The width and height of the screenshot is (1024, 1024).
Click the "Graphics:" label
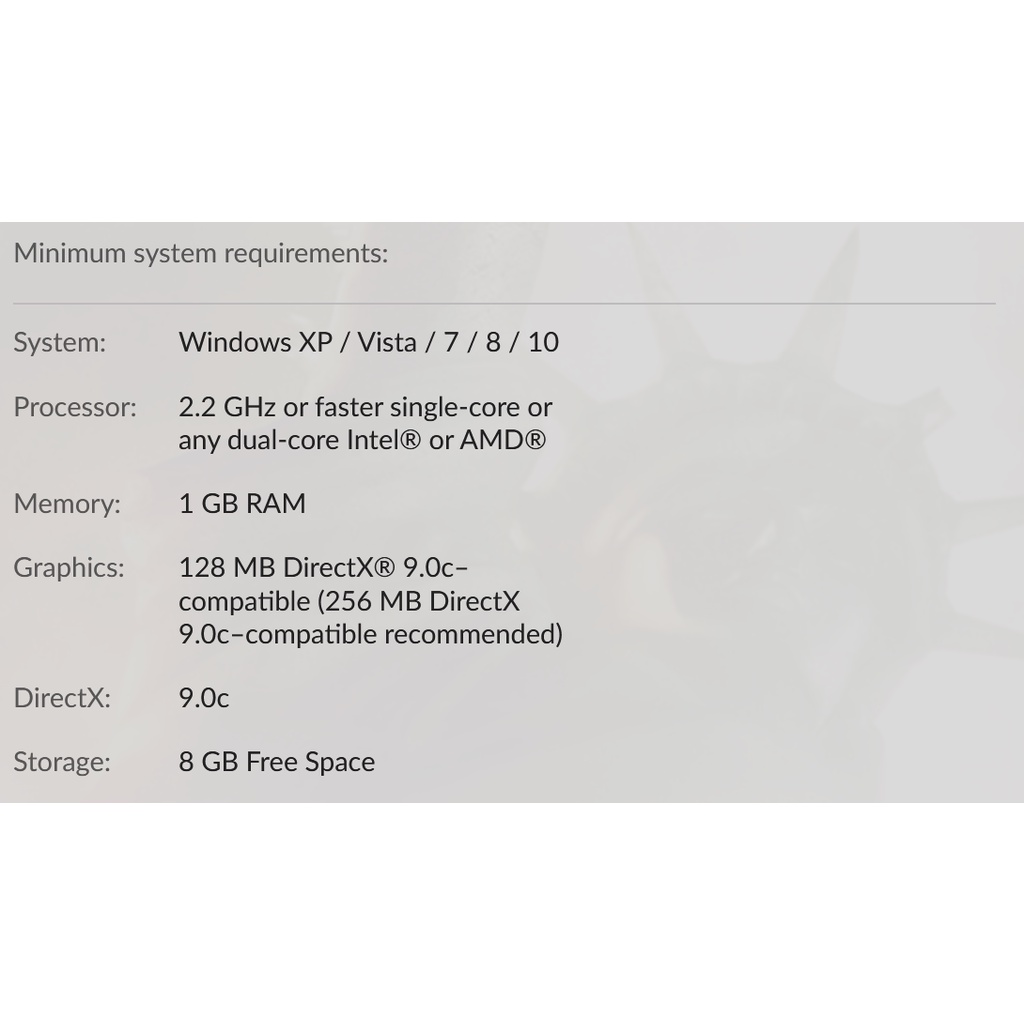click(69, 568)
